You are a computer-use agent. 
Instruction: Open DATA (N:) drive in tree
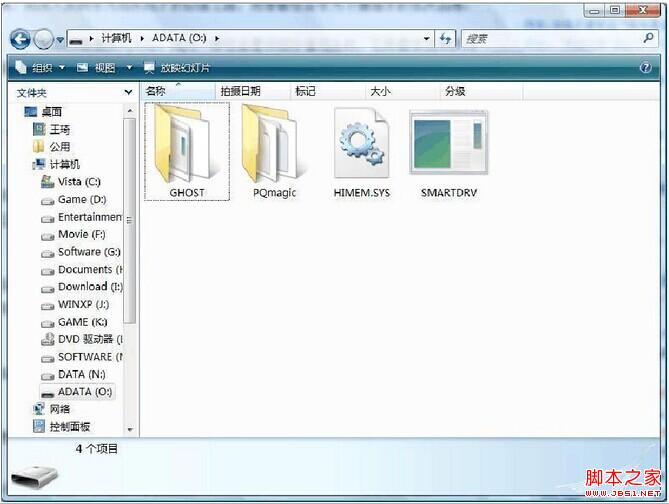(x=82, y=374)
